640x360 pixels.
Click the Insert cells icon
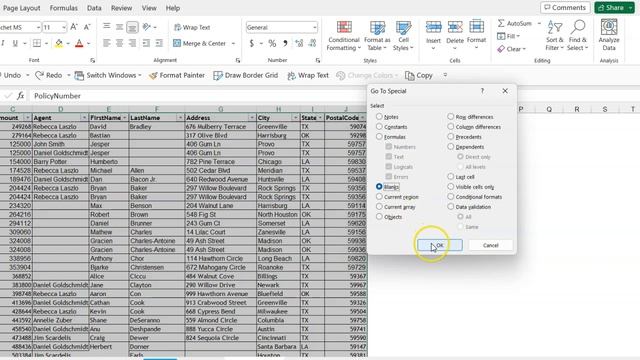coord(433,28)
